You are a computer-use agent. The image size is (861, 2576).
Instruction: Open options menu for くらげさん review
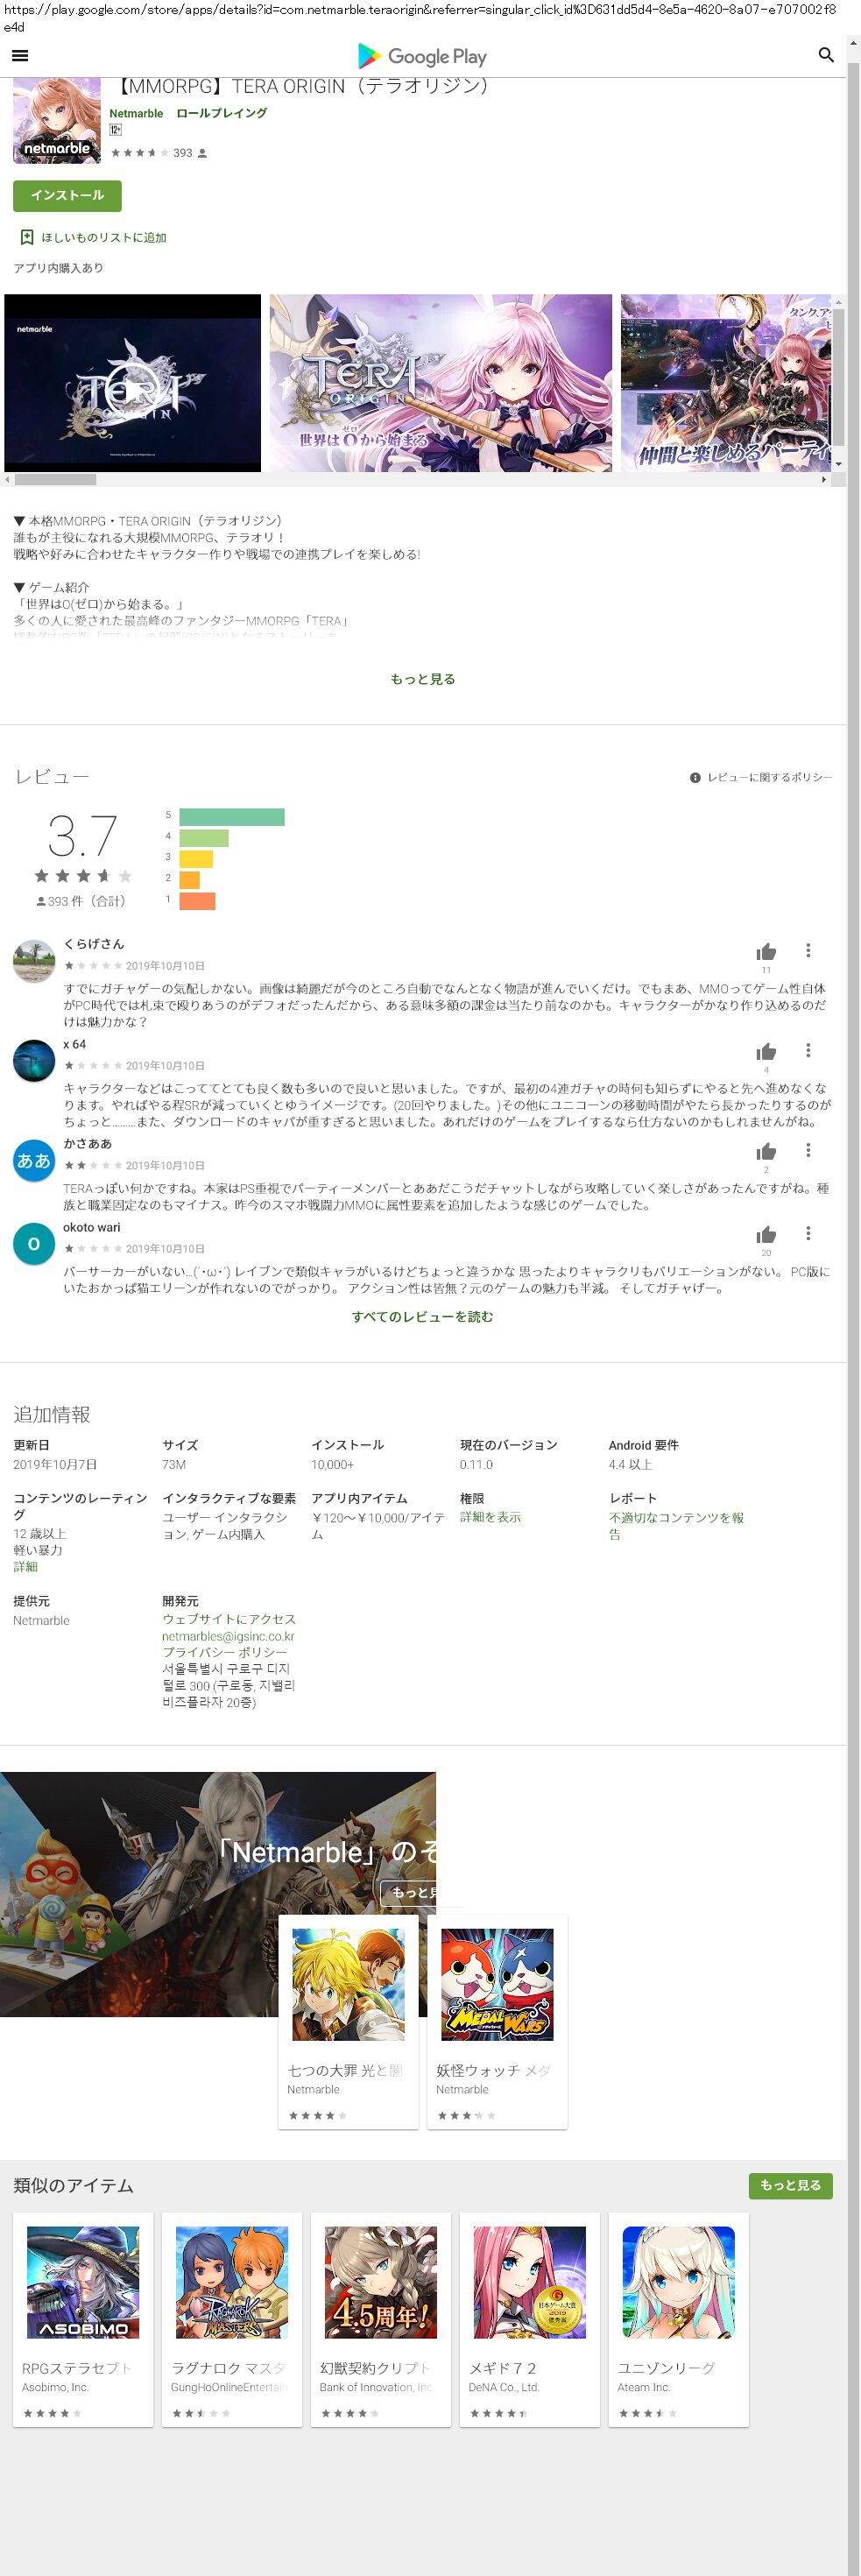tap(808, 950)
